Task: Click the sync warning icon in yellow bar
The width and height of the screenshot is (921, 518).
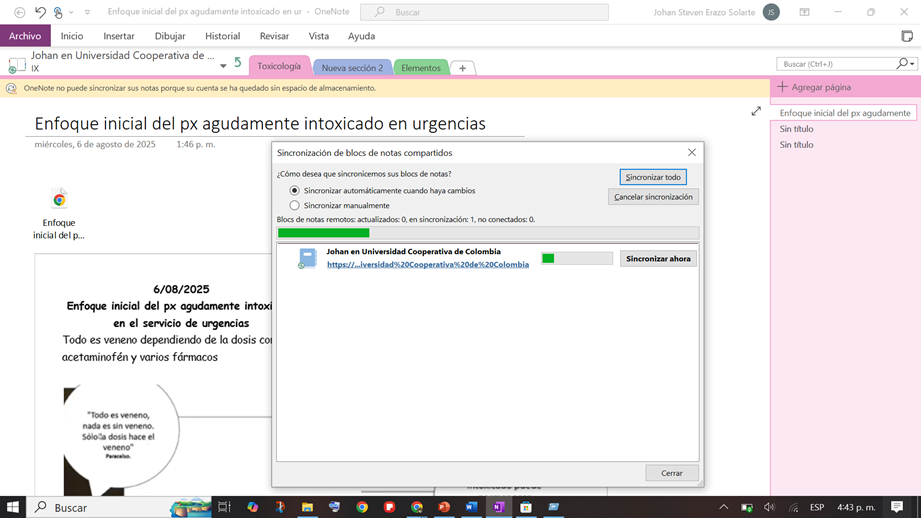Action: tap(11, 88)
